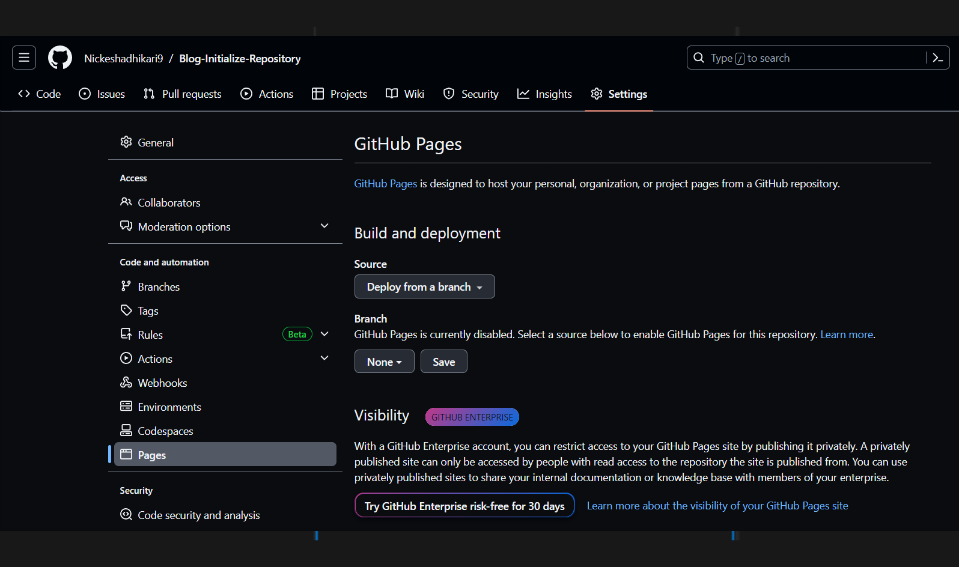The width and height of the screenshot is (959, 567).
Task: Click the Wiki tab book icon
Action: pyautogui.click(x=391, y=94)
